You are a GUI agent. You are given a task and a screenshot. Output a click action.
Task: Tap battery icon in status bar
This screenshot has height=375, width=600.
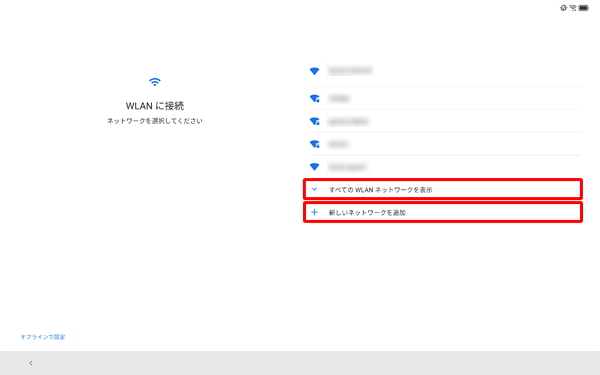click(x=584, y=8)
